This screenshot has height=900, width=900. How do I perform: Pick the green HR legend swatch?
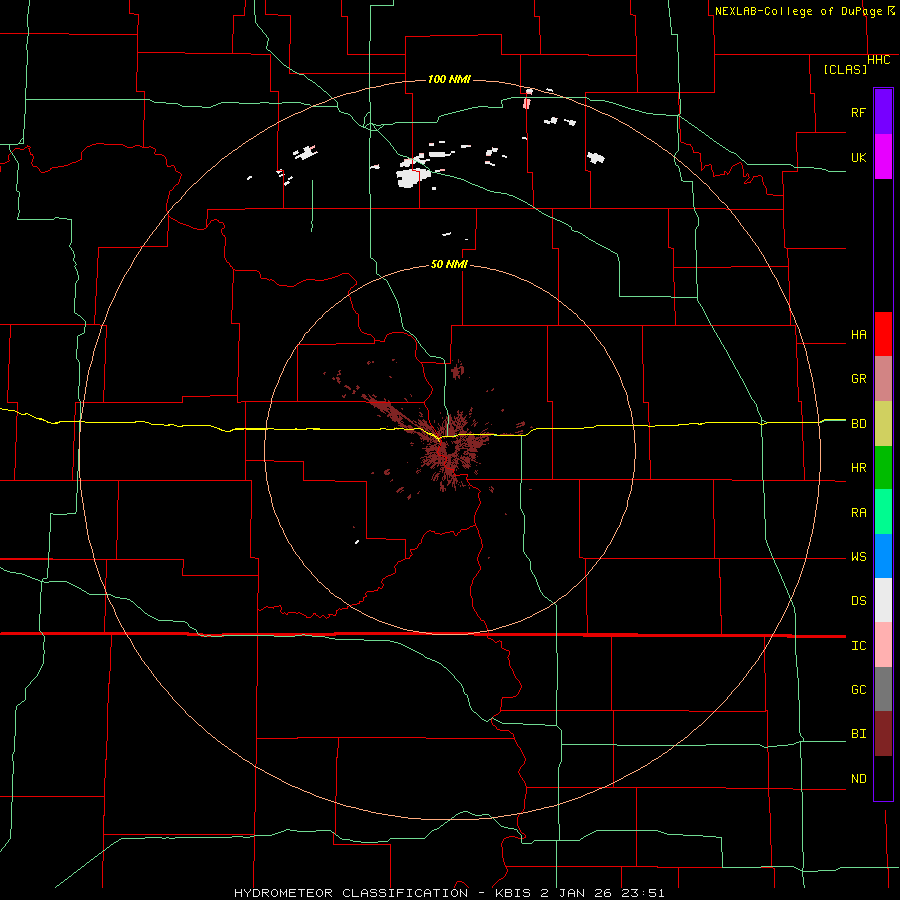click(883, 468)
